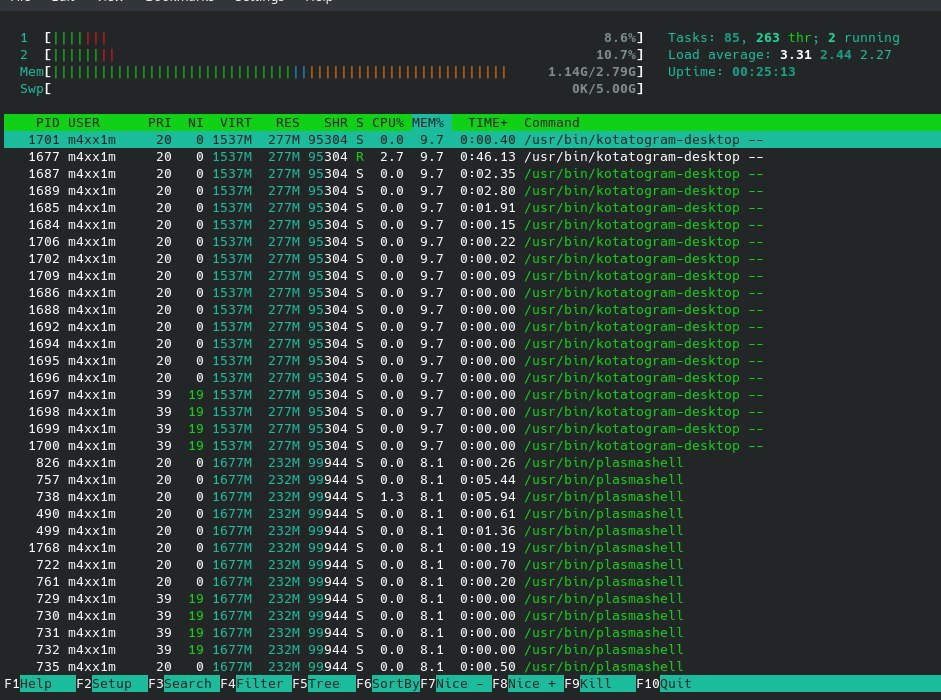Sort by the VIRT column header
This screenshot has width=941, height=700.
click(x=236, y=122)
